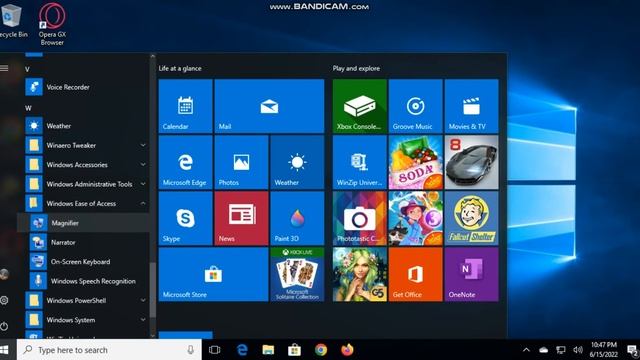Launch Candy Crush Soda tile
The height and width of the screenshot is (360, 640).
point(416,162)
